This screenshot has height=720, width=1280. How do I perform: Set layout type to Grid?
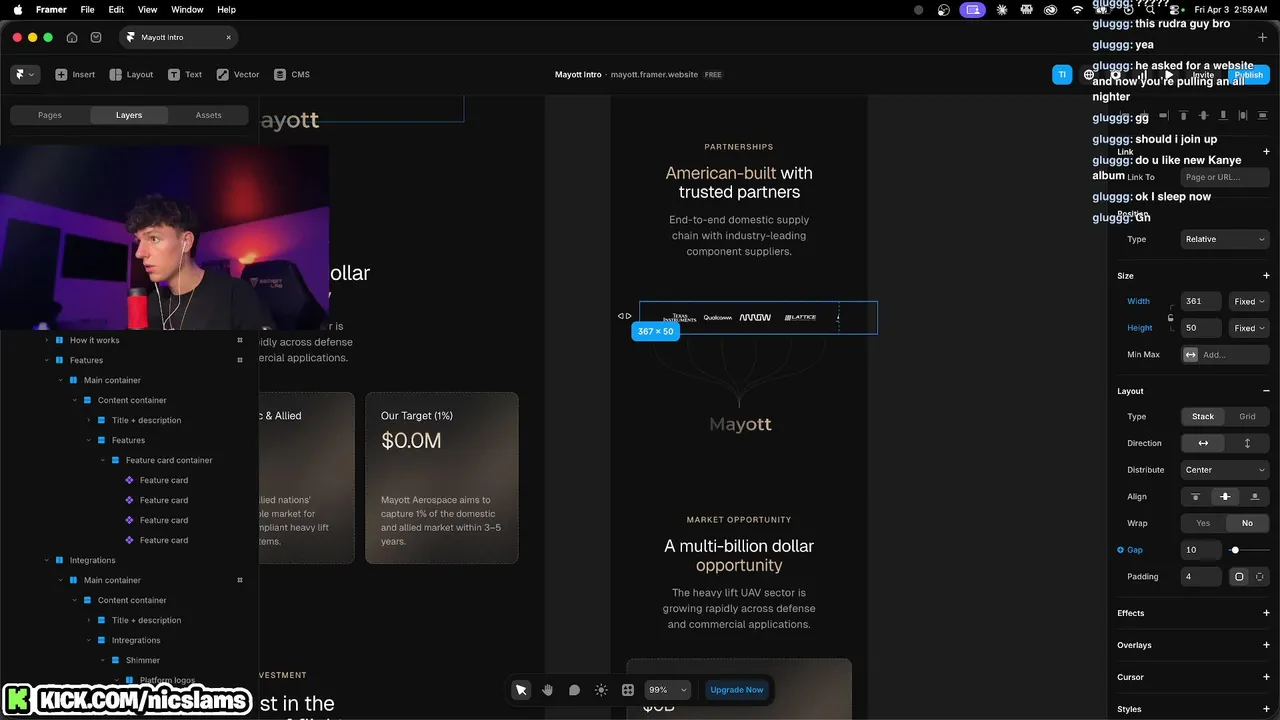coord(1247,416)
